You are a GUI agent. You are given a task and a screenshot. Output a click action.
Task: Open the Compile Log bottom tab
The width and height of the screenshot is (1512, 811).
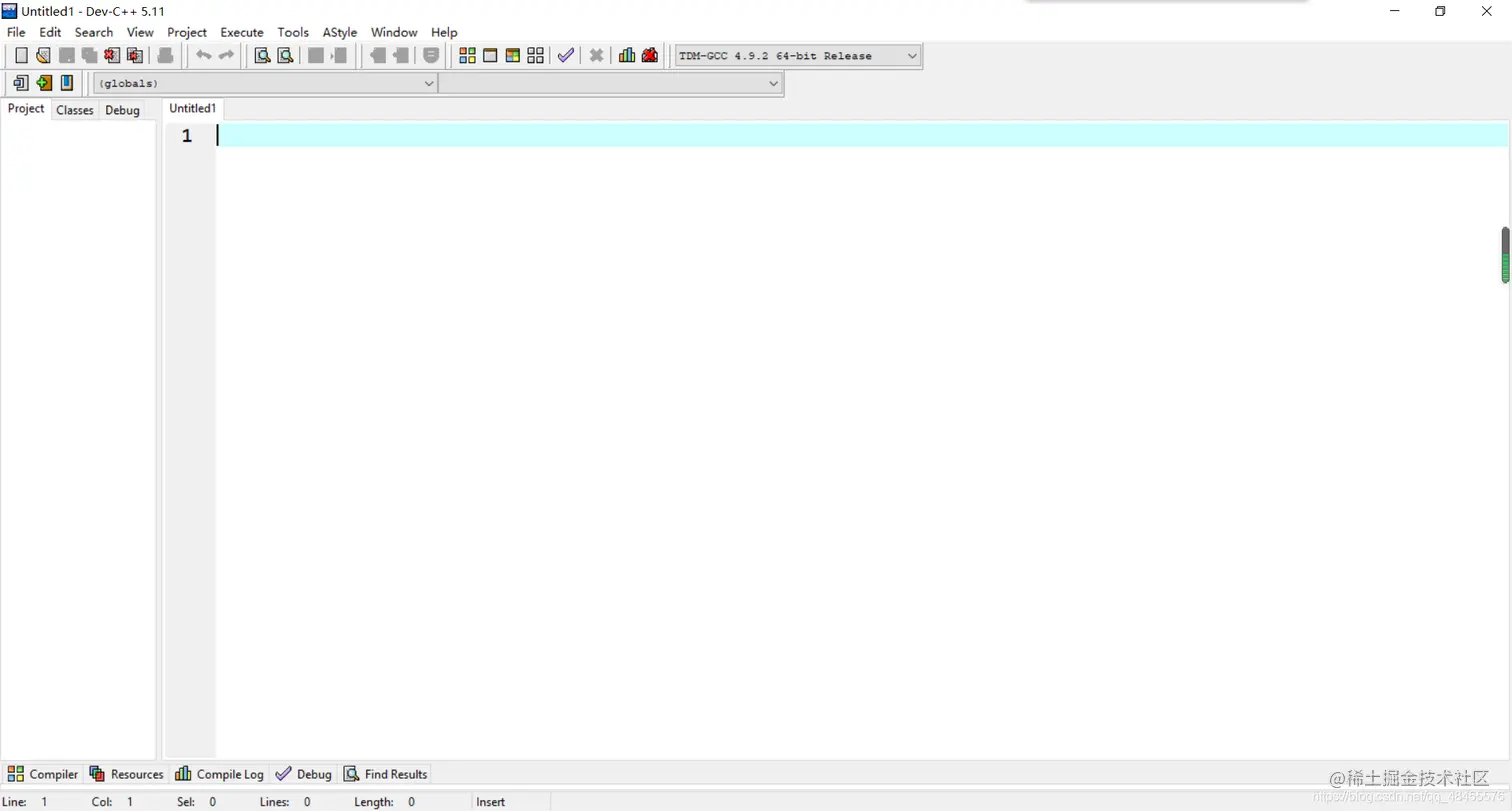pos(219,774)
